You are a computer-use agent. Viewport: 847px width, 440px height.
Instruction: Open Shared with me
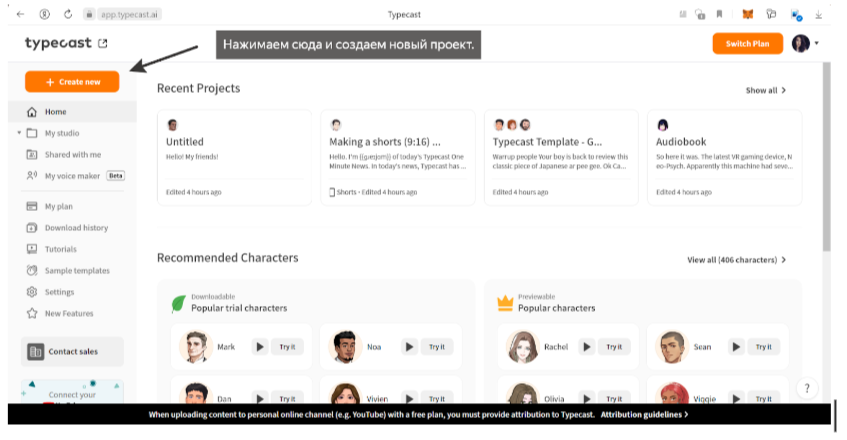coord(72,154)
